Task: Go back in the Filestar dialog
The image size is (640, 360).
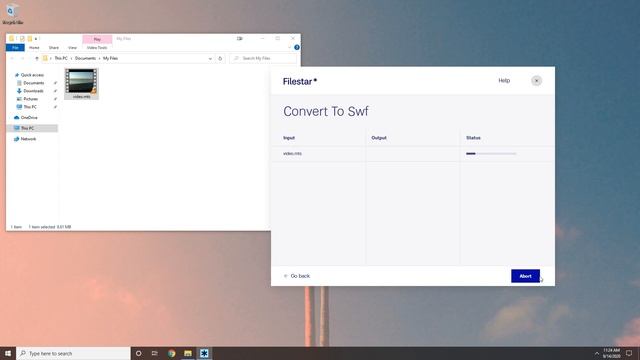Action: pyautogui.click(x=297, y=276)
